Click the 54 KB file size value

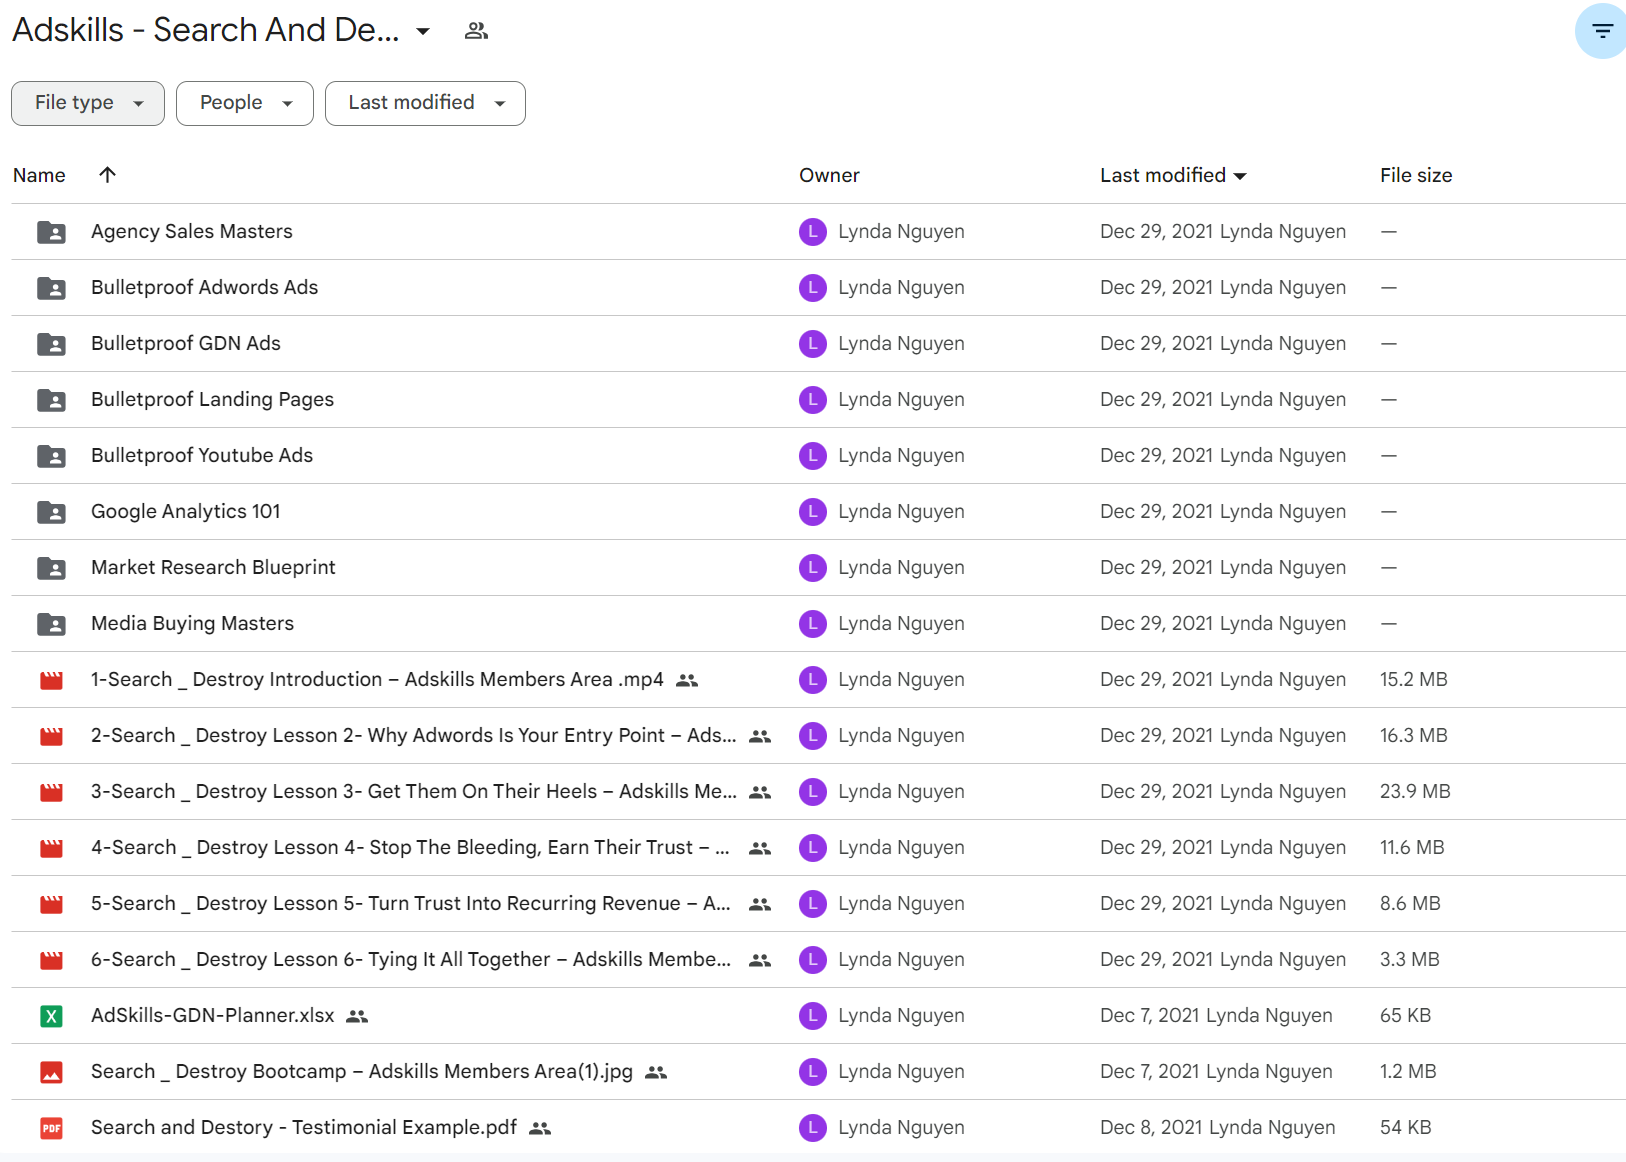click(x=1406, y=1128)
